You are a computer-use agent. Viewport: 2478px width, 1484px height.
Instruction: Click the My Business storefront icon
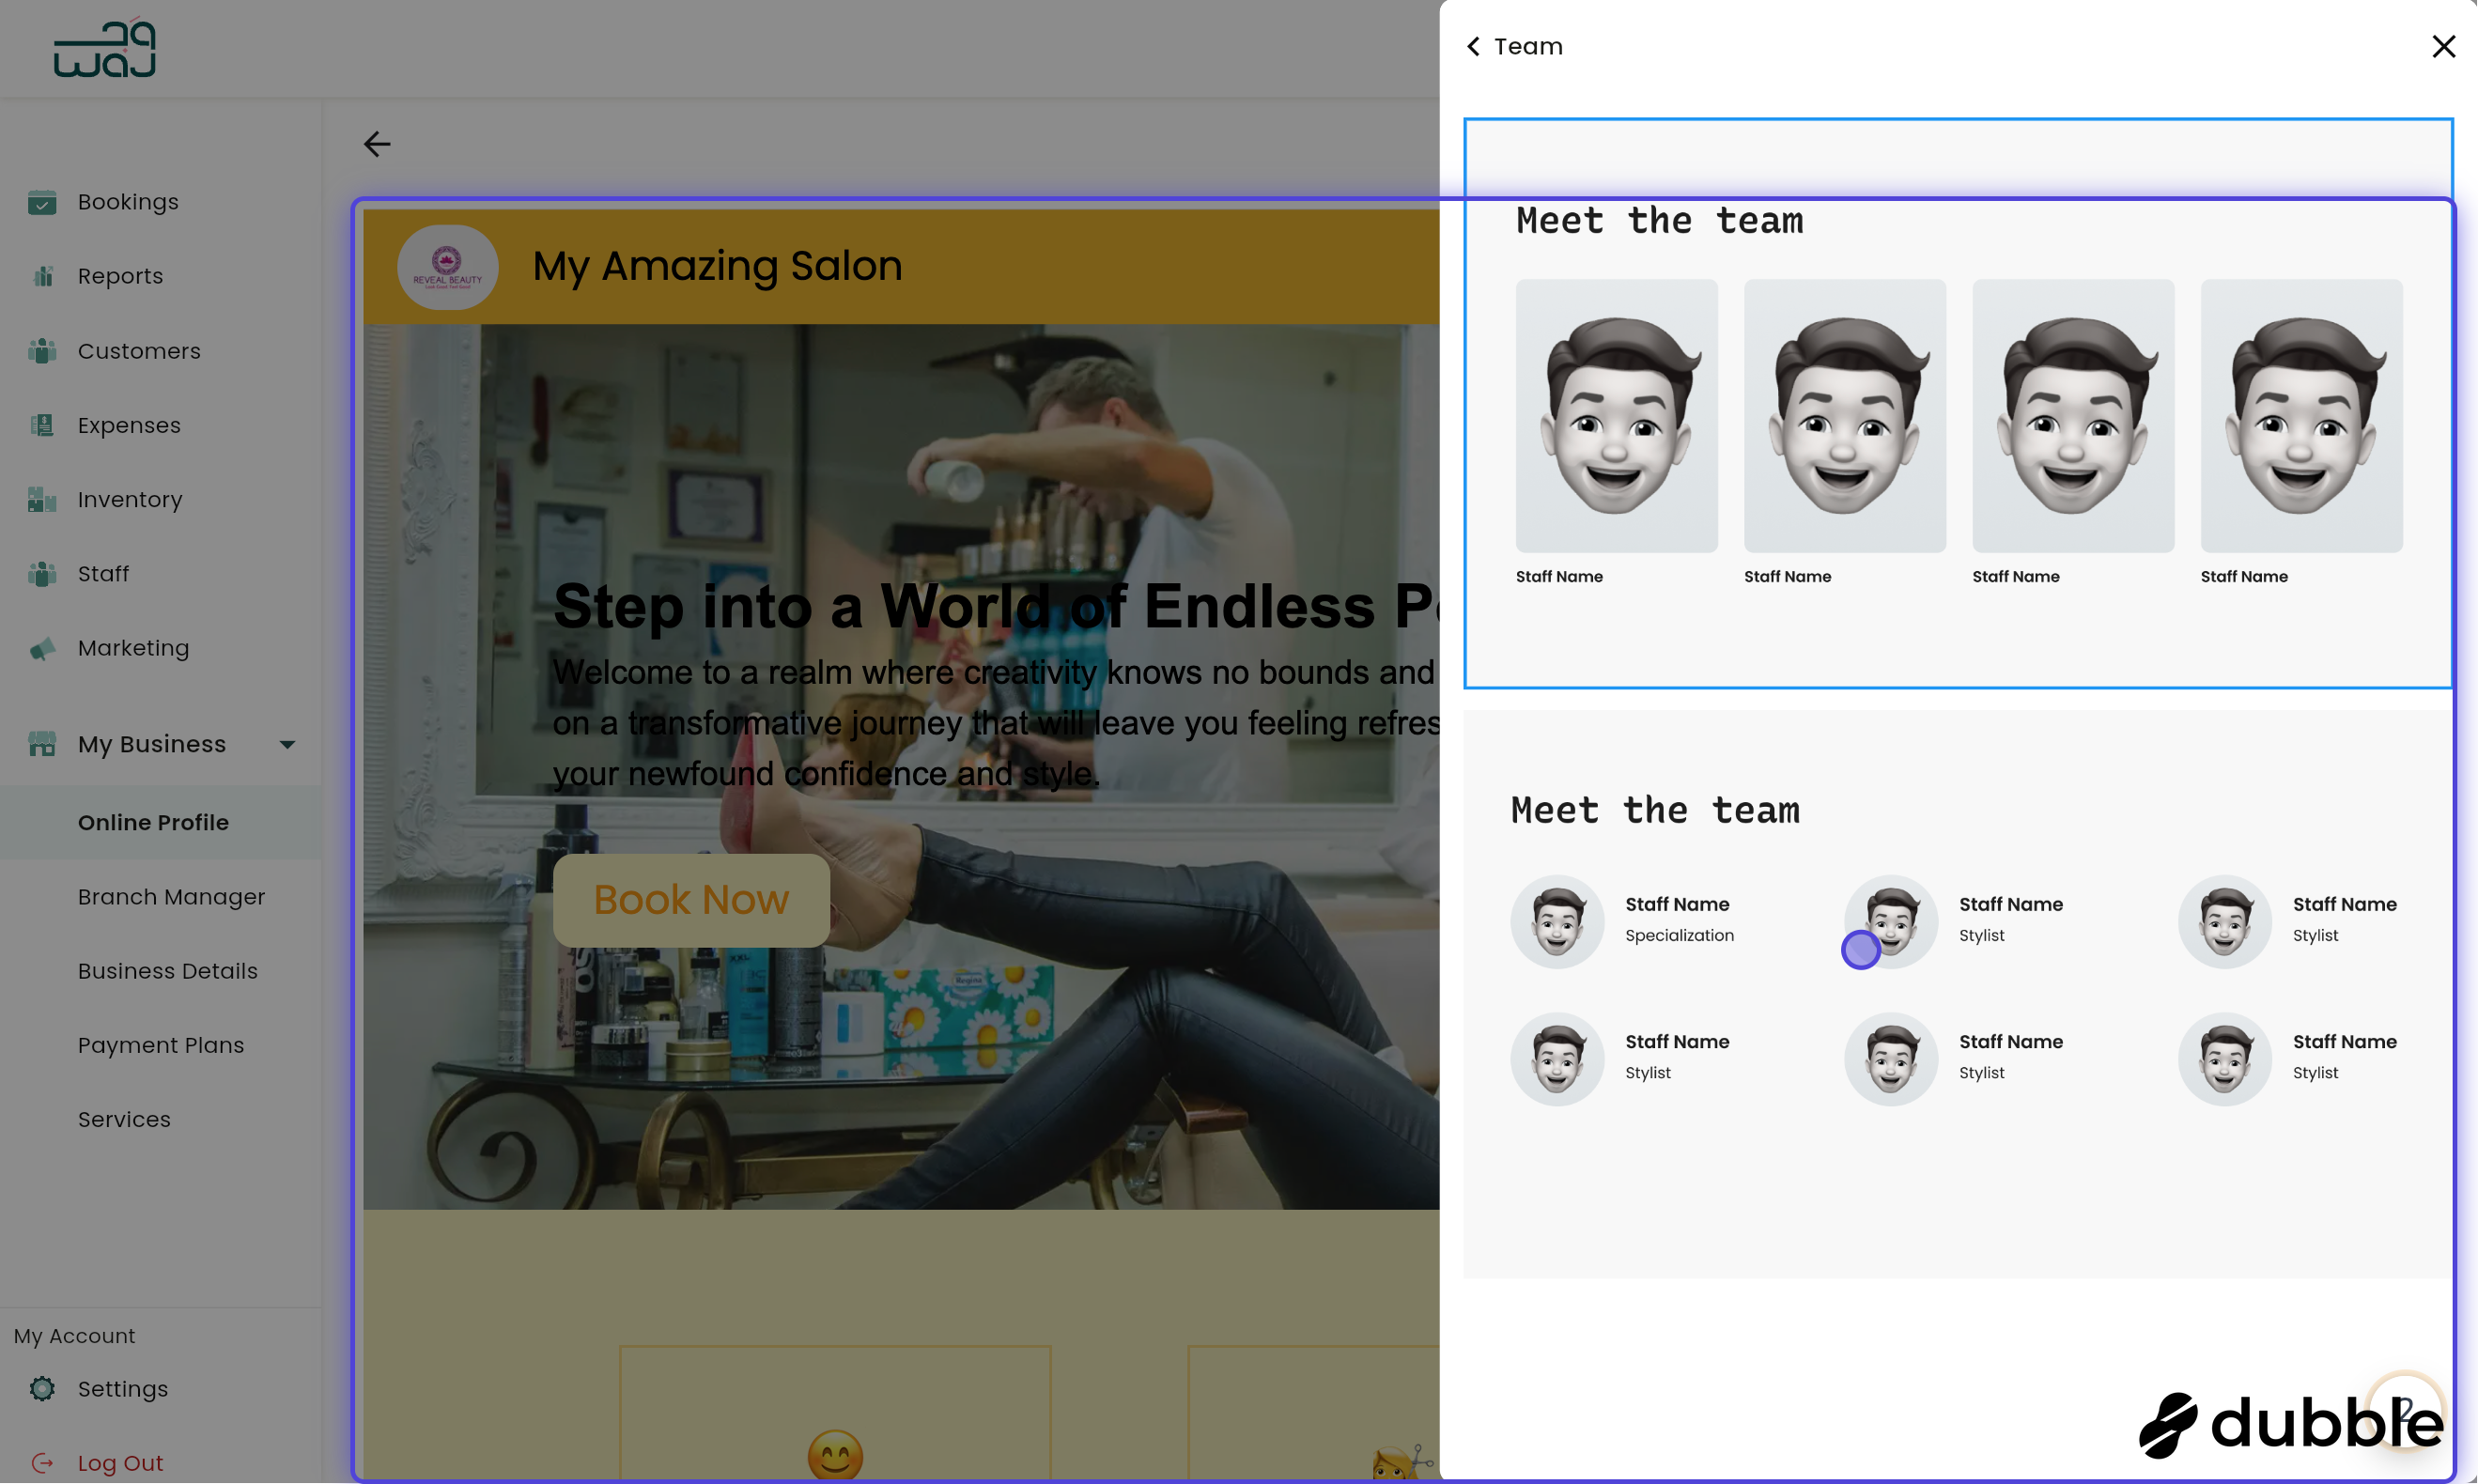point(42,743)
